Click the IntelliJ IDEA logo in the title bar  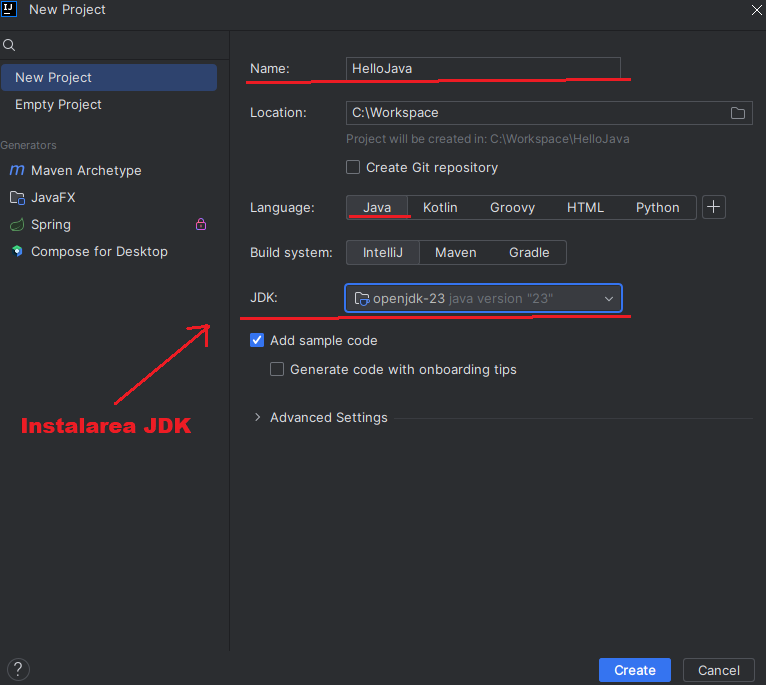[x=8, y=9]
